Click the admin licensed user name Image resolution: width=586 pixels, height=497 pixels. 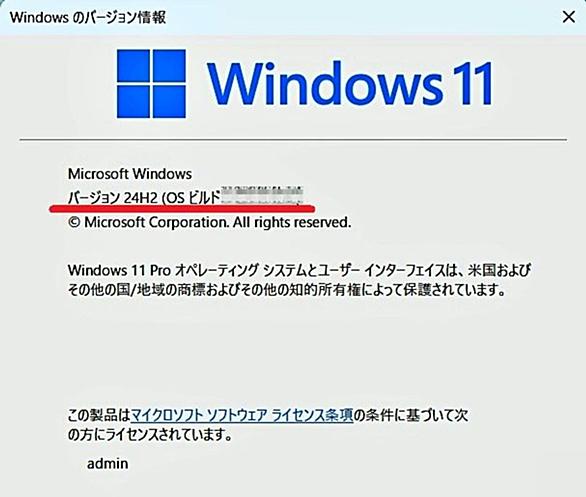108,464
